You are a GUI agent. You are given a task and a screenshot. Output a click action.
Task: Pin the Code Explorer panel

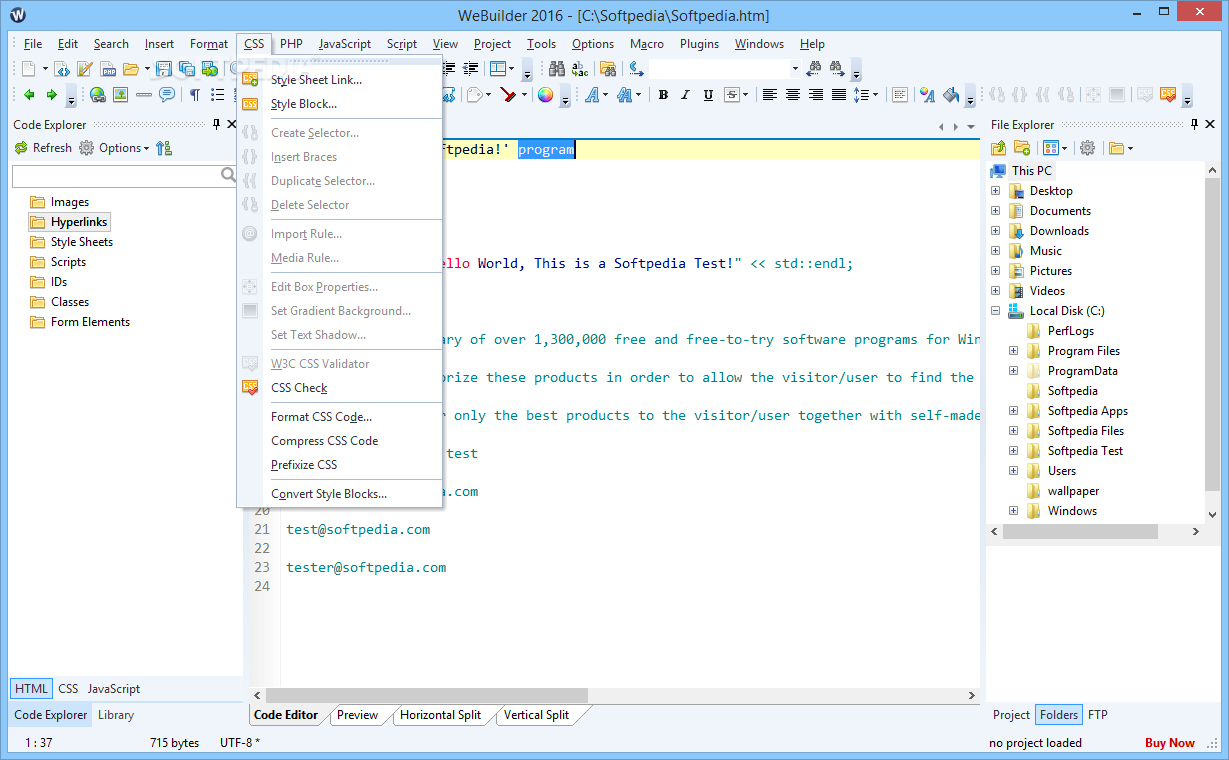pyautogui.click(x=216, y=125)
